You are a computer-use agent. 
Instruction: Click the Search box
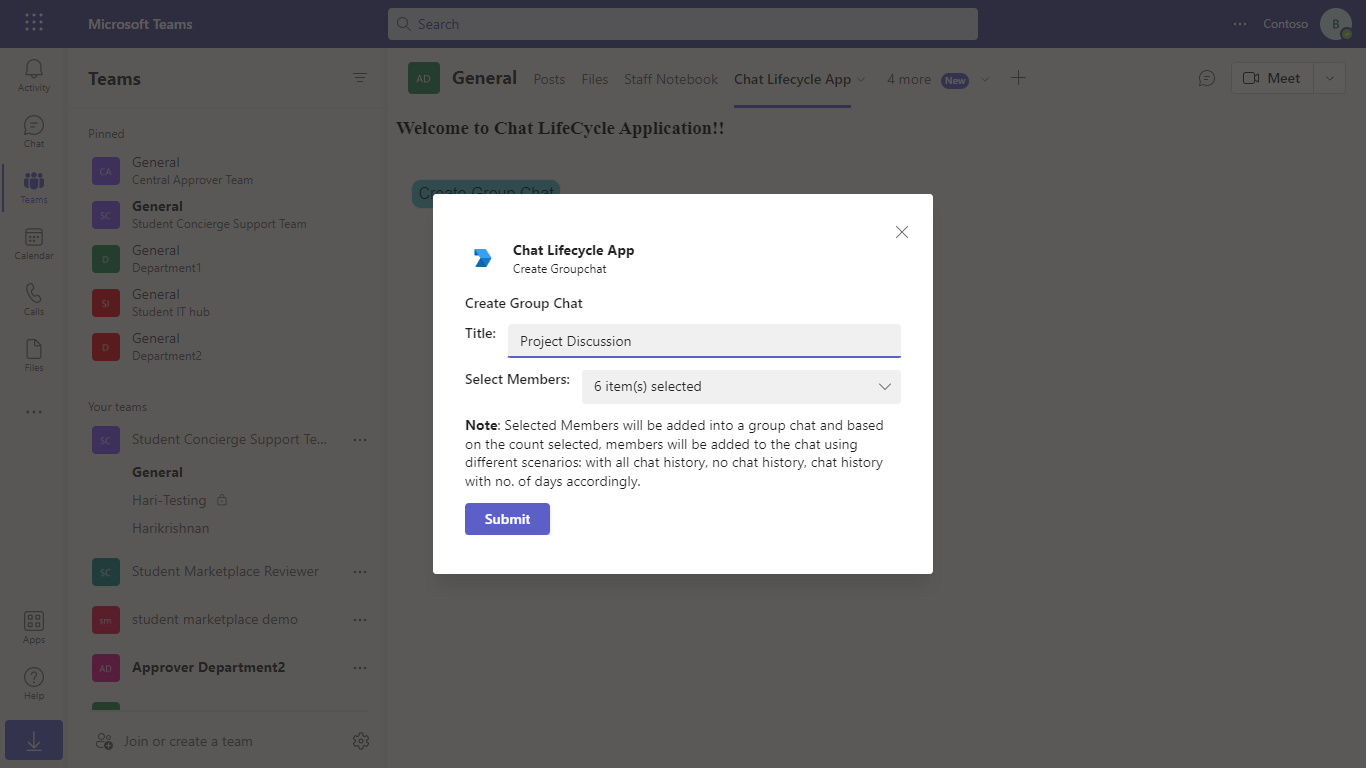[683, 24]
